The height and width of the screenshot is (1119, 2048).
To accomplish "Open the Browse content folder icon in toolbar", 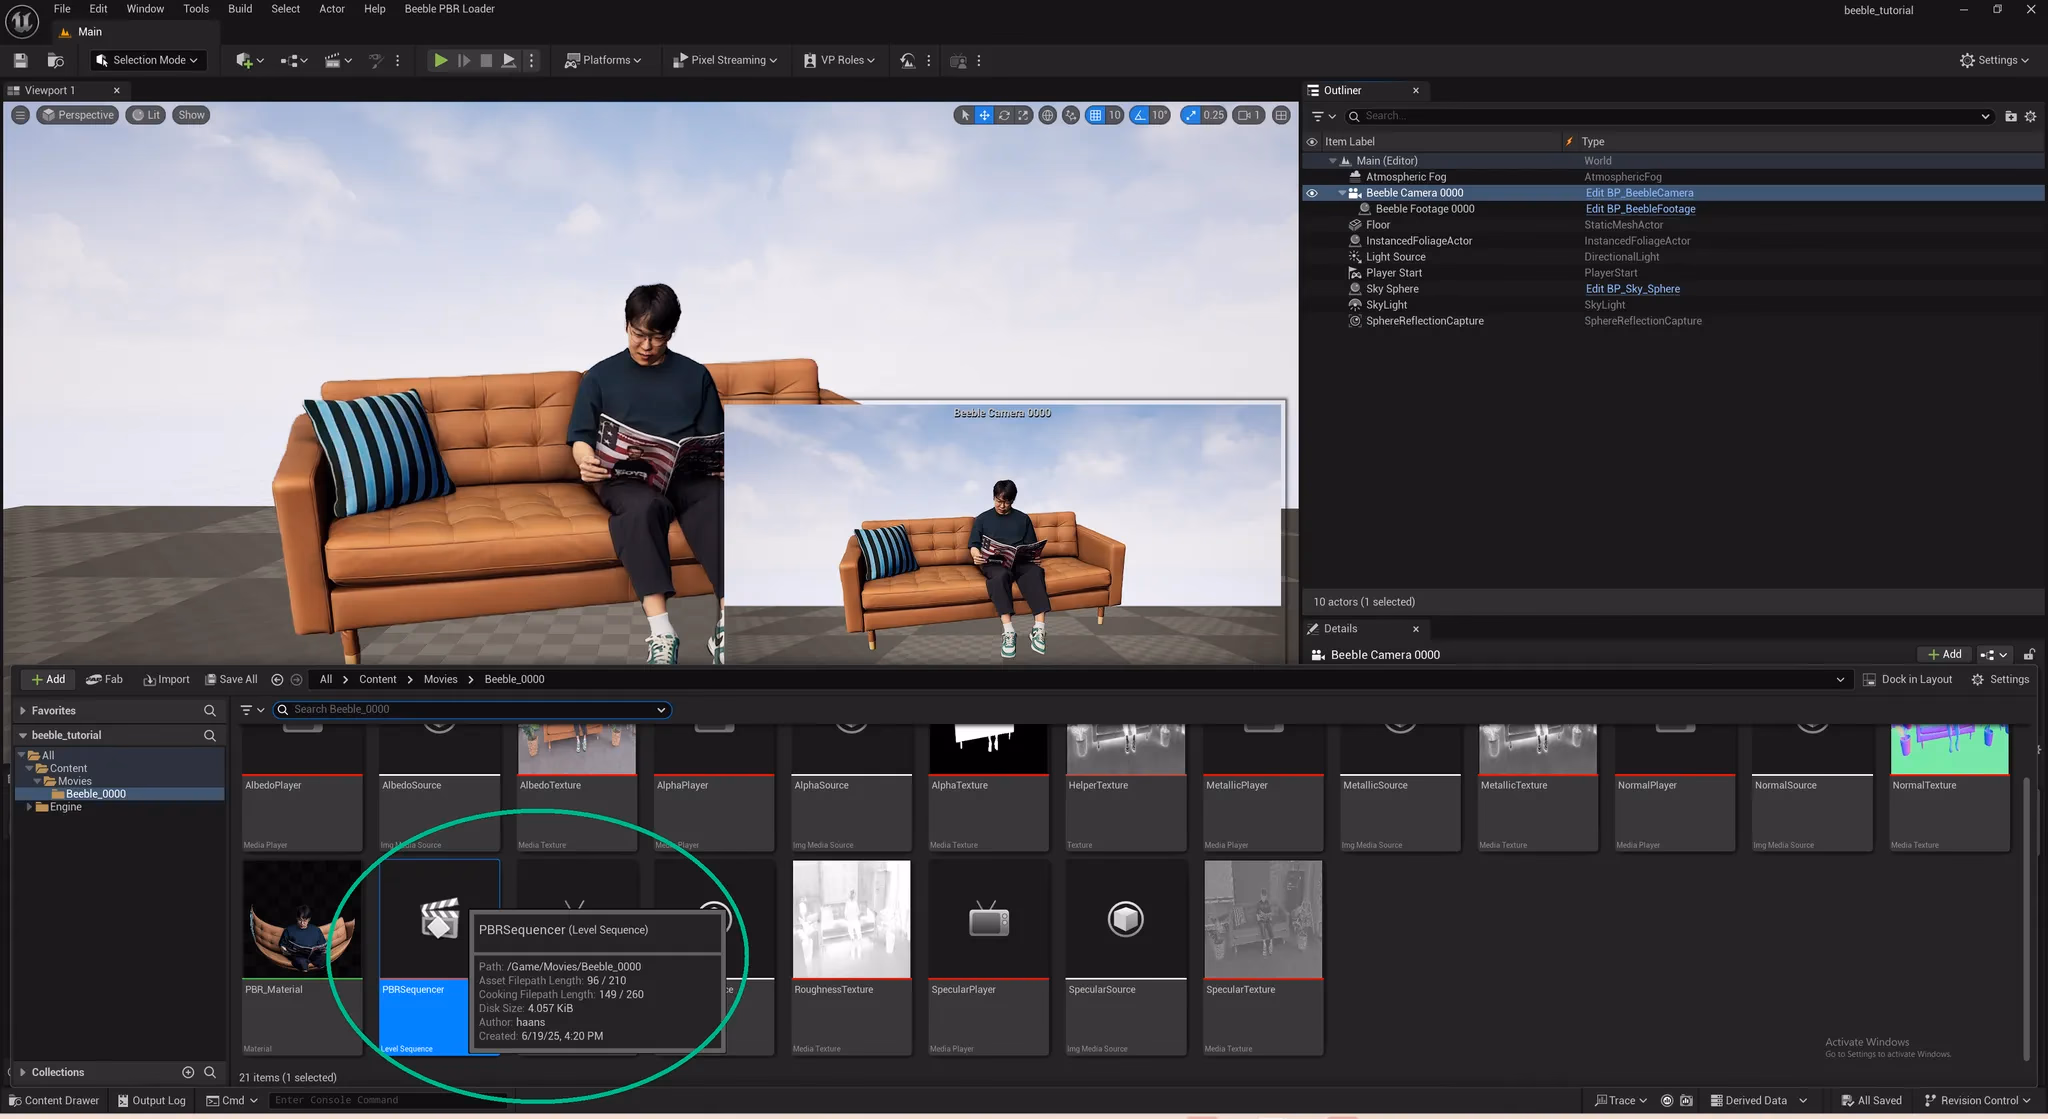I will point(56,61).
